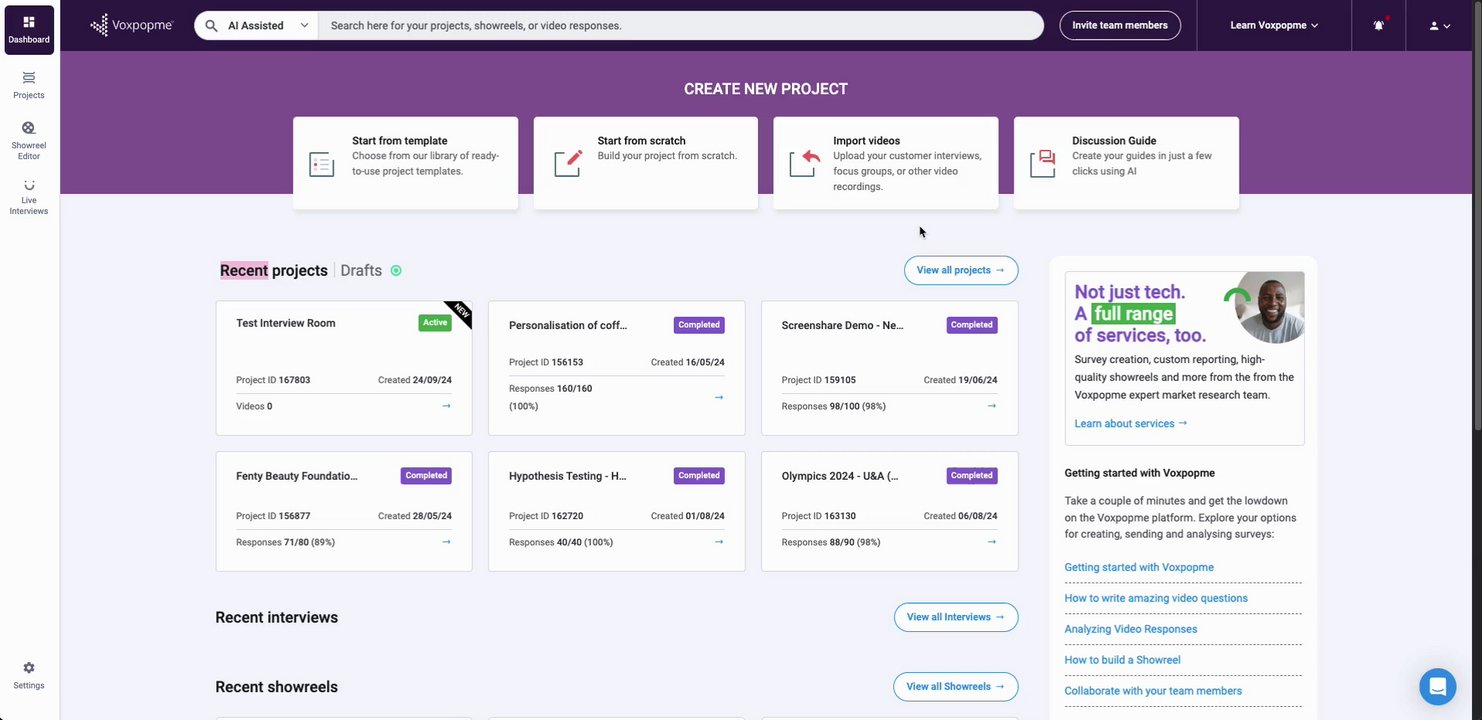The image size is (1482, 720).
Task: Open Analyzing Video Responses link
Action: click(1131, 629)
